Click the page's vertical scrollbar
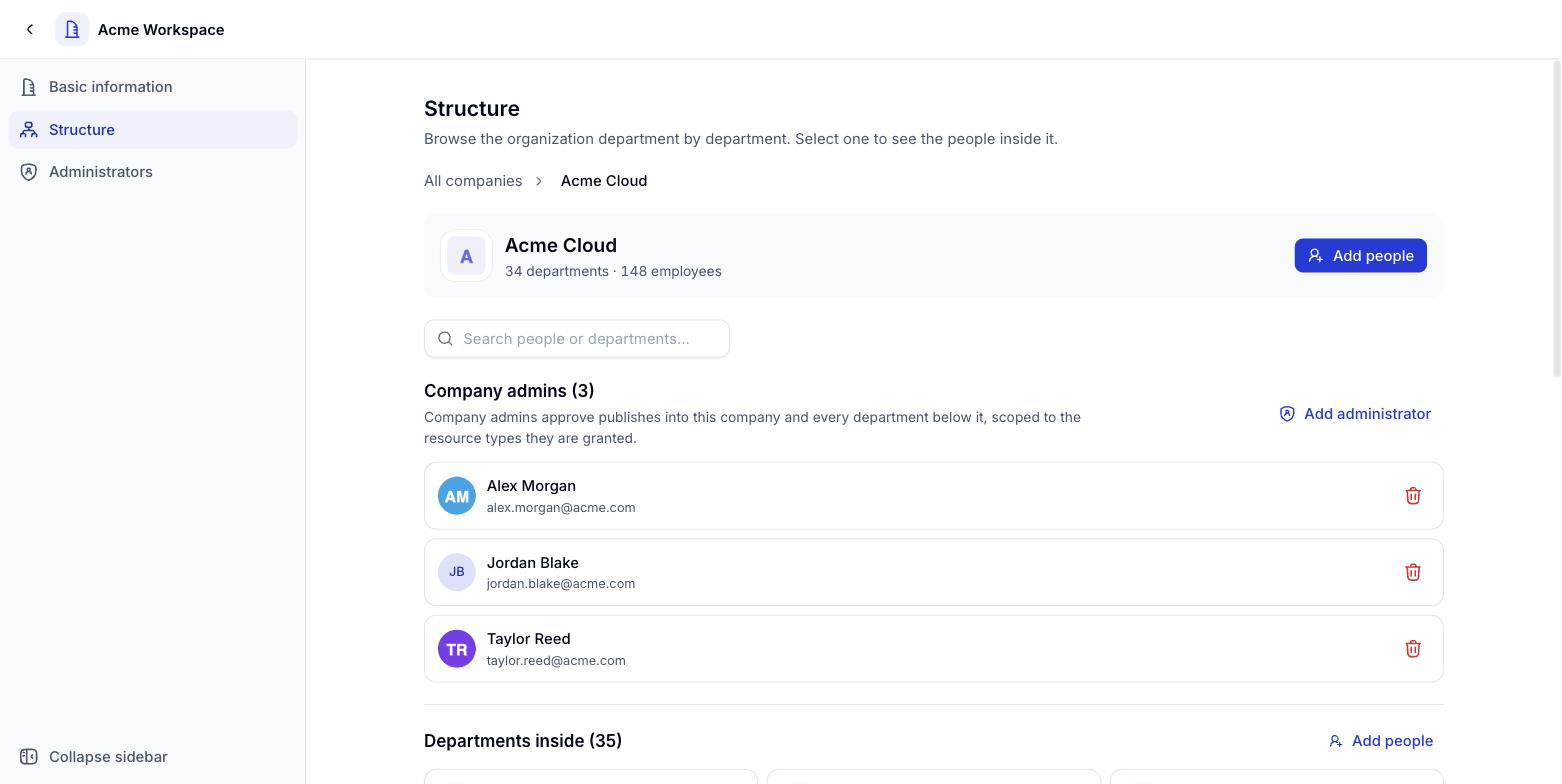The image size is (1562, 784). 1556,219
